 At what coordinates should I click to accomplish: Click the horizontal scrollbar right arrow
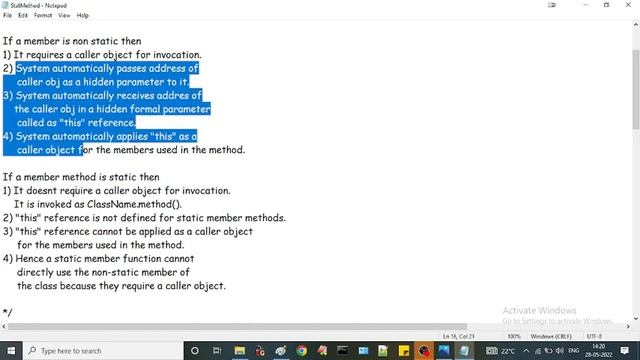click(x=628, y=327)
